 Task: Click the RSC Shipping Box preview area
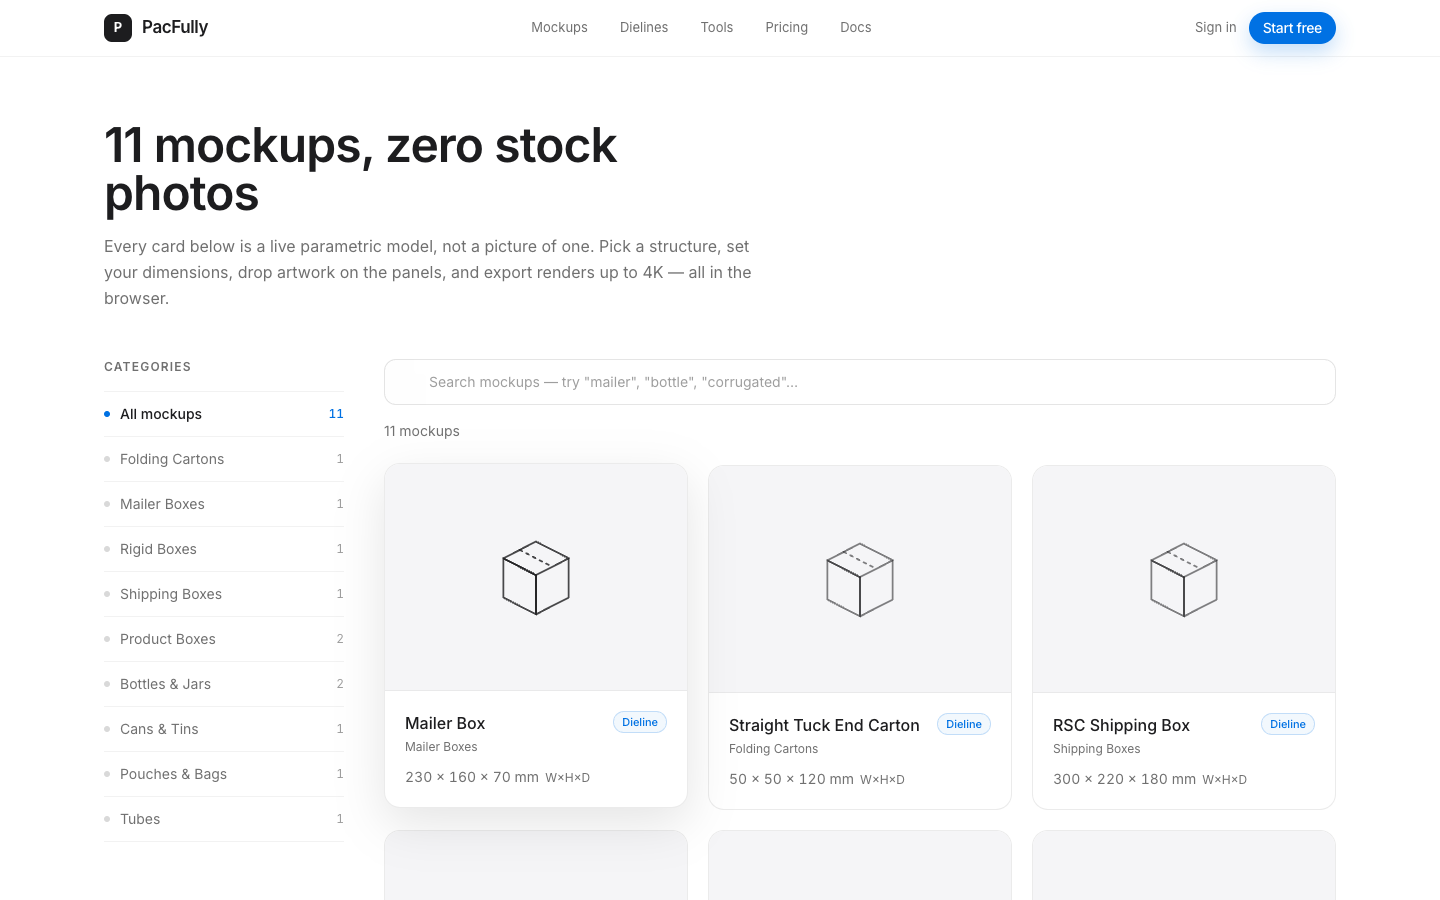1184,579
